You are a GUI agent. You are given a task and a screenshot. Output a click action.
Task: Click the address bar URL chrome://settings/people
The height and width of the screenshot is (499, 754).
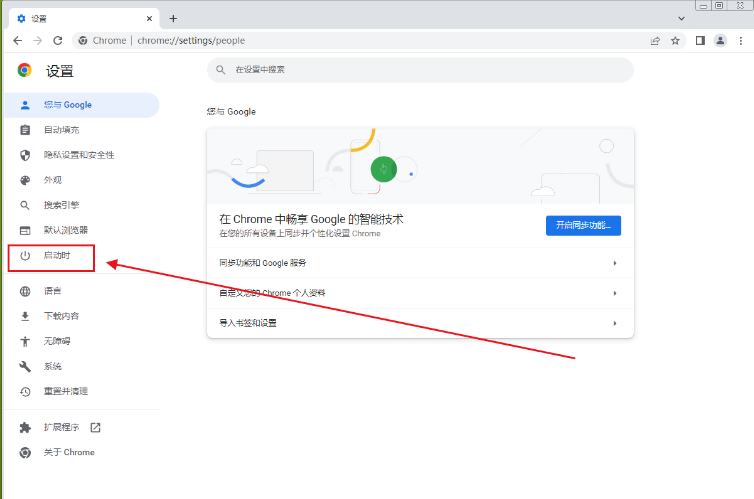click(x=191, y=41)
